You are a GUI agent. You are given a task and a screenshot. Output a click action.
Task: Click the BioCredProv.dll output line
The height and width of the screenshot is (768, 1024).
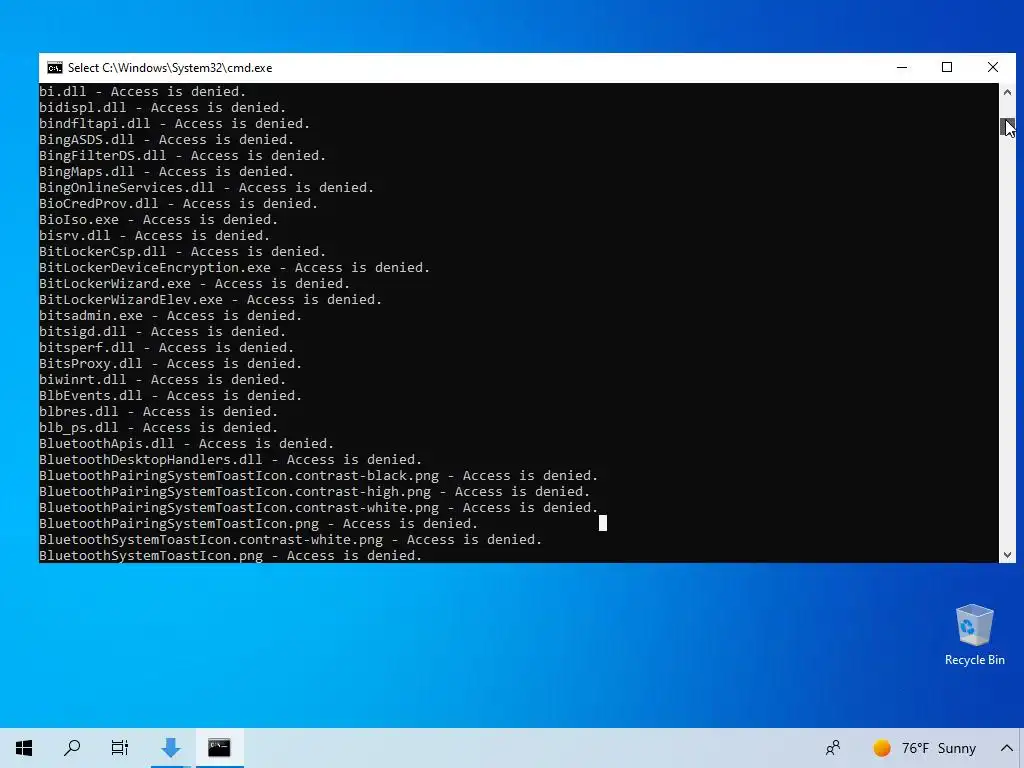coord(178,204)
